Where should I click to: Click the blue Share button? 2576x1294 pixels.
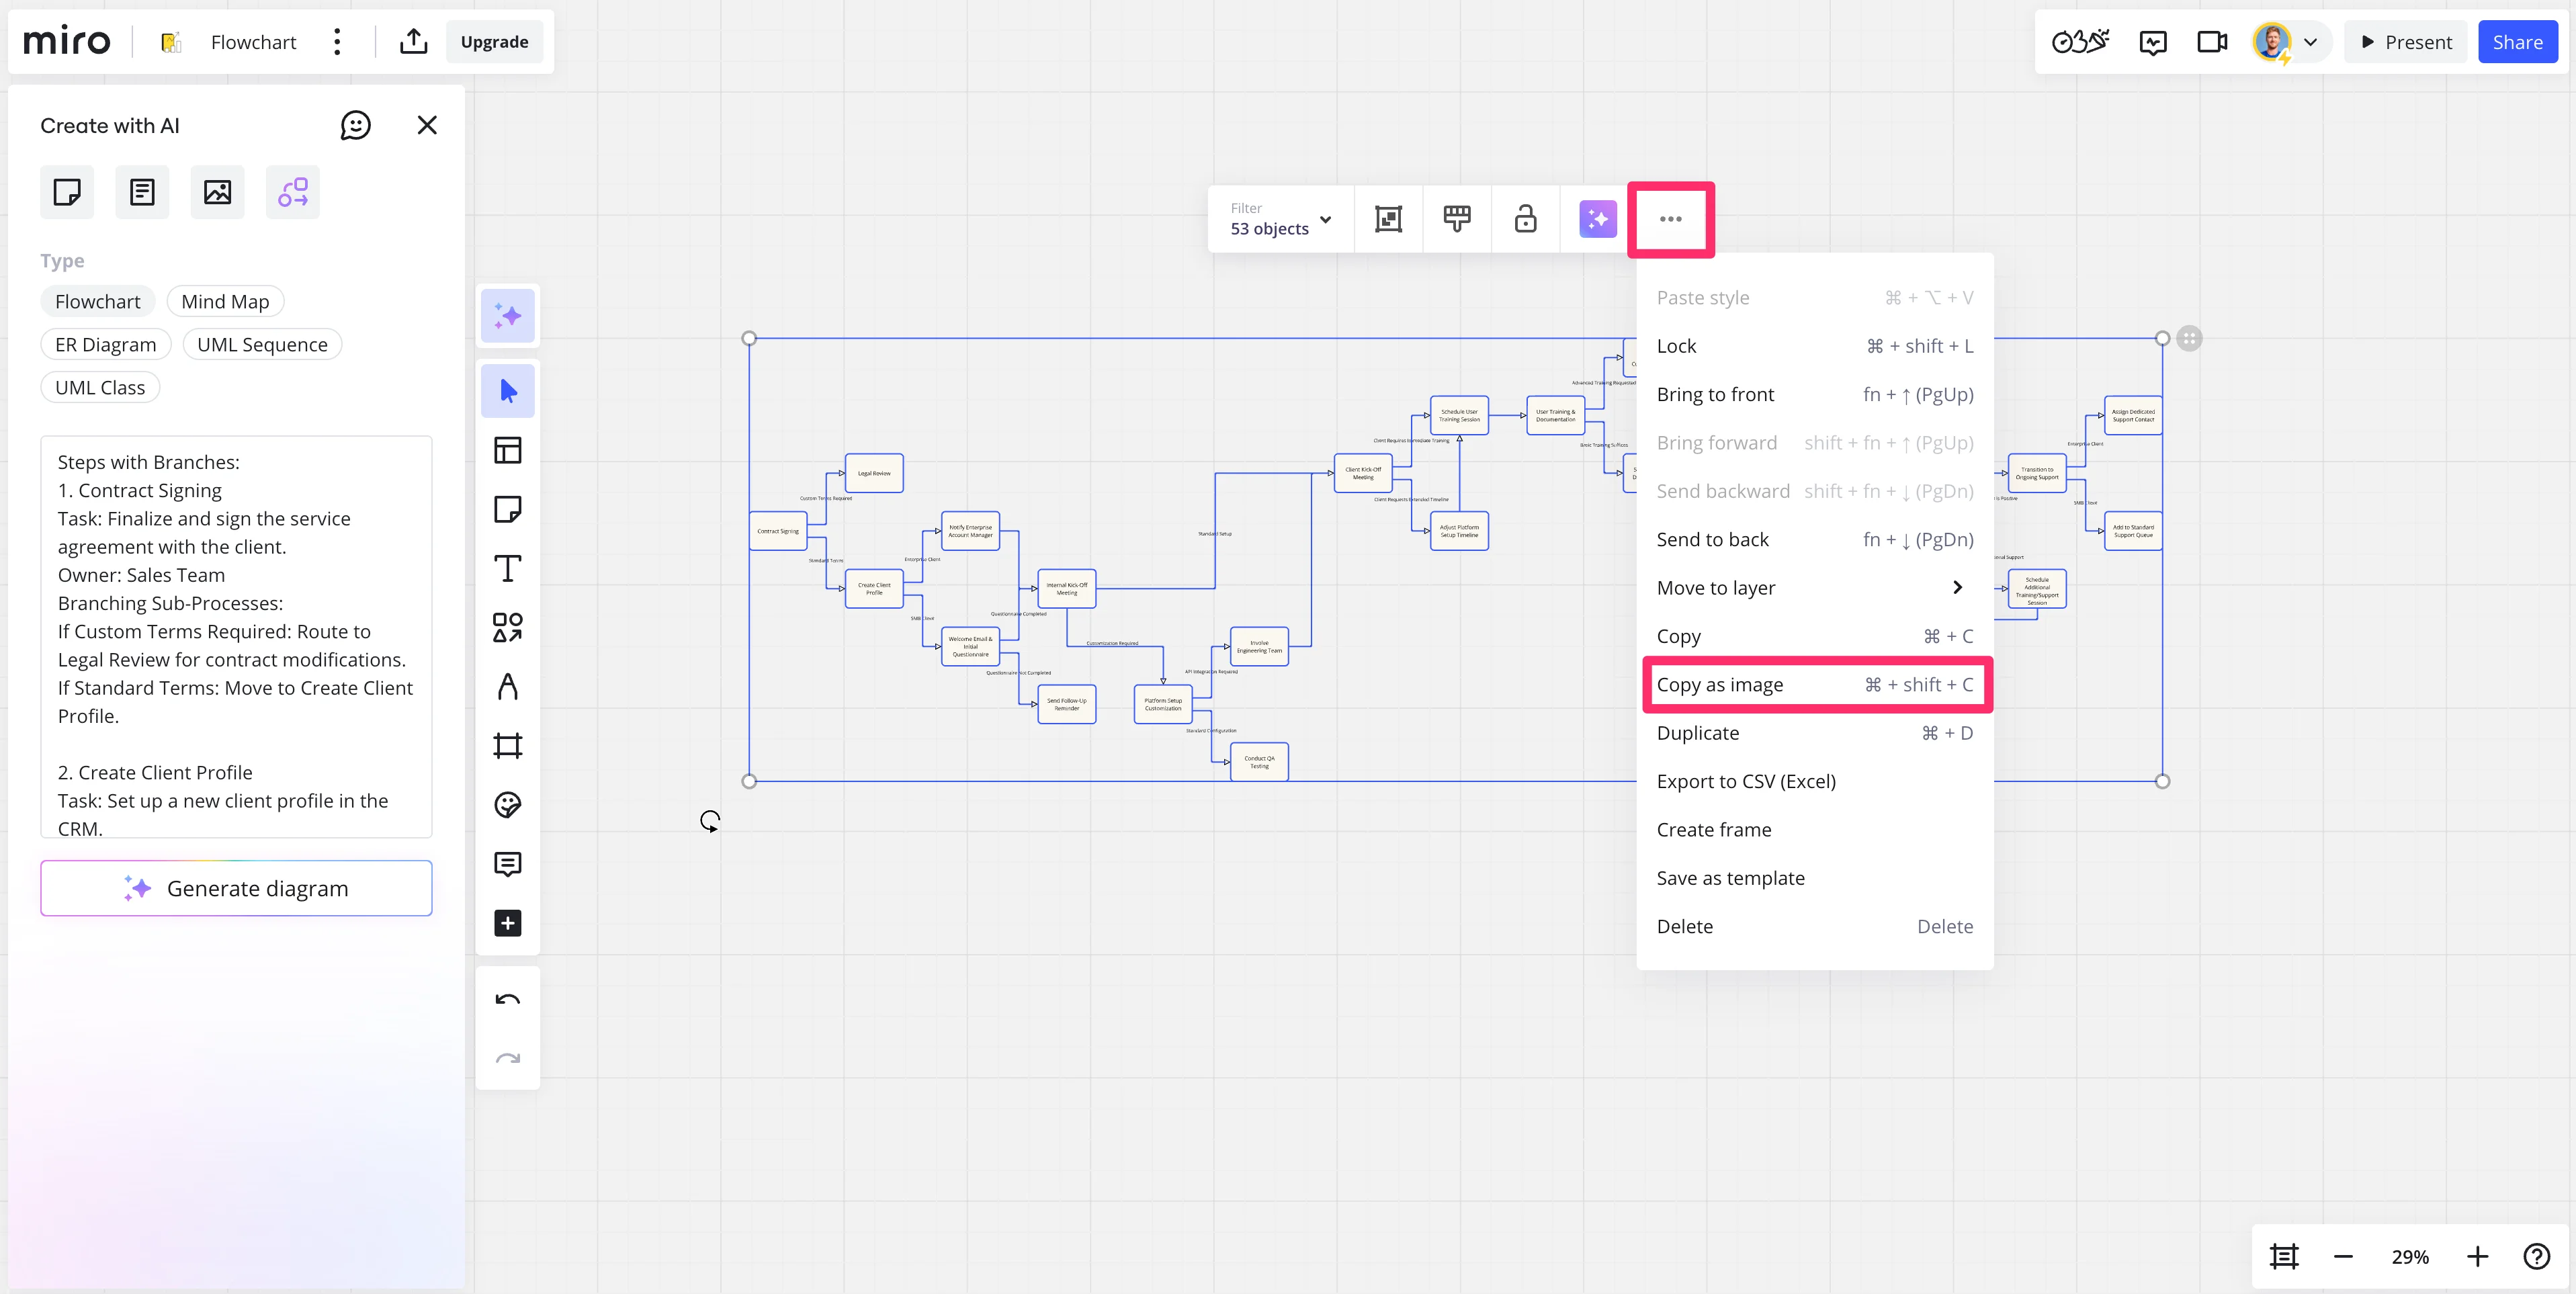tap(2516, 42)
